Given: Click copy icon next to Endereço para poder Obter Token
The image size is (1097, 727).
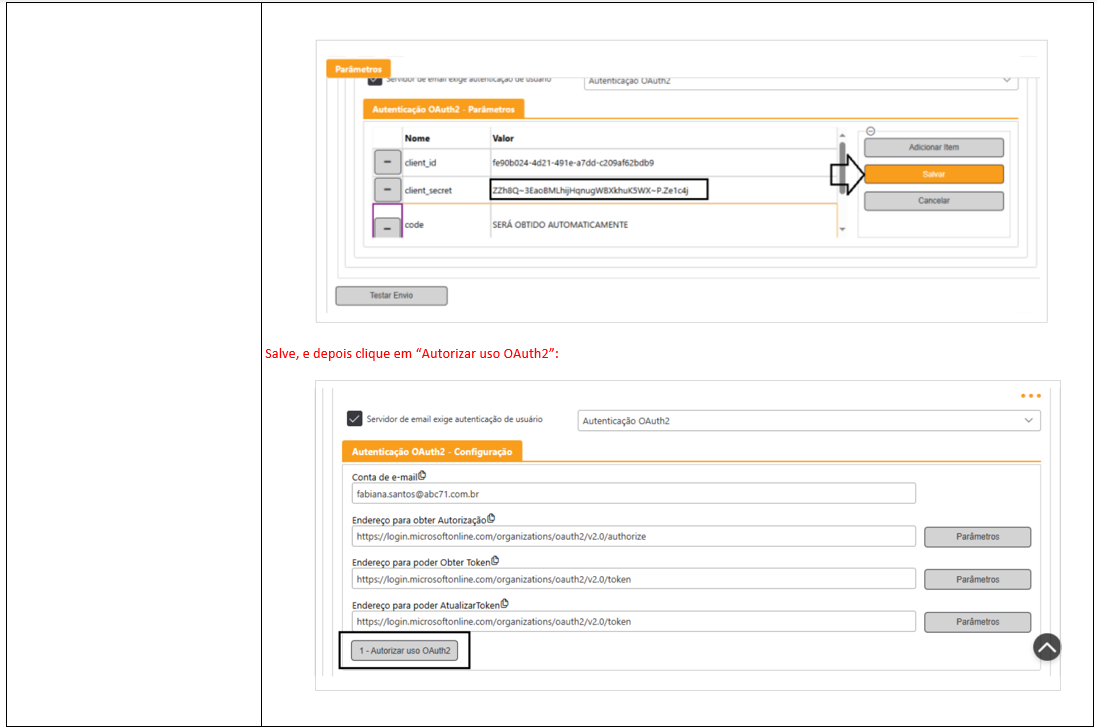Looking at the screenshot, I should point(495,561).
